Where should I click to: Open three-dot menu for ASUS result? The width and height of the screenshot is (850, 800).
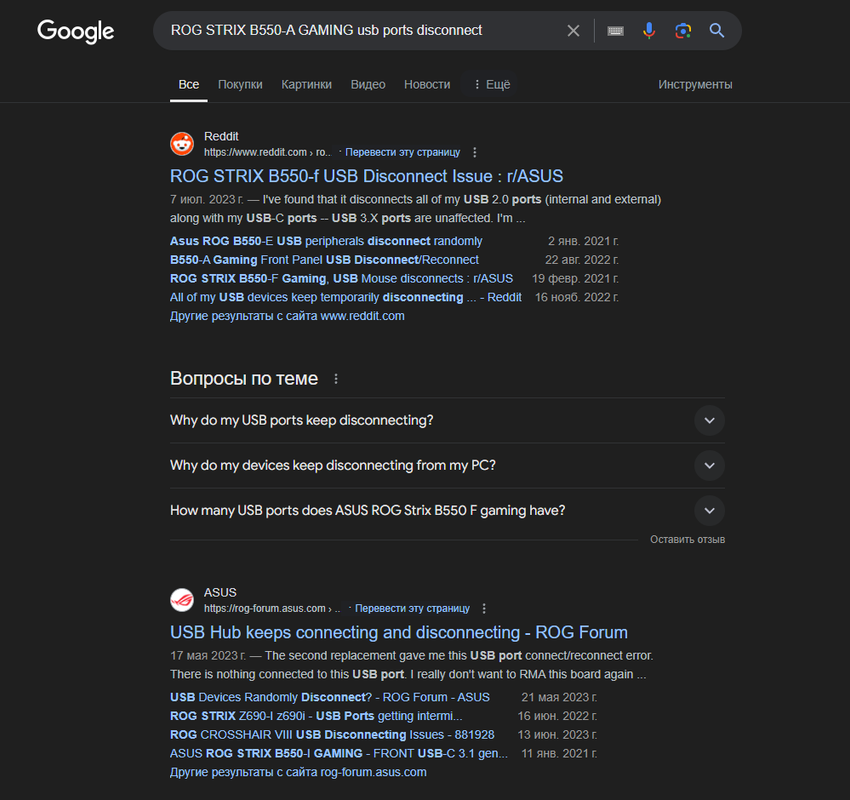pyautogui.click(x=484, y=609)
